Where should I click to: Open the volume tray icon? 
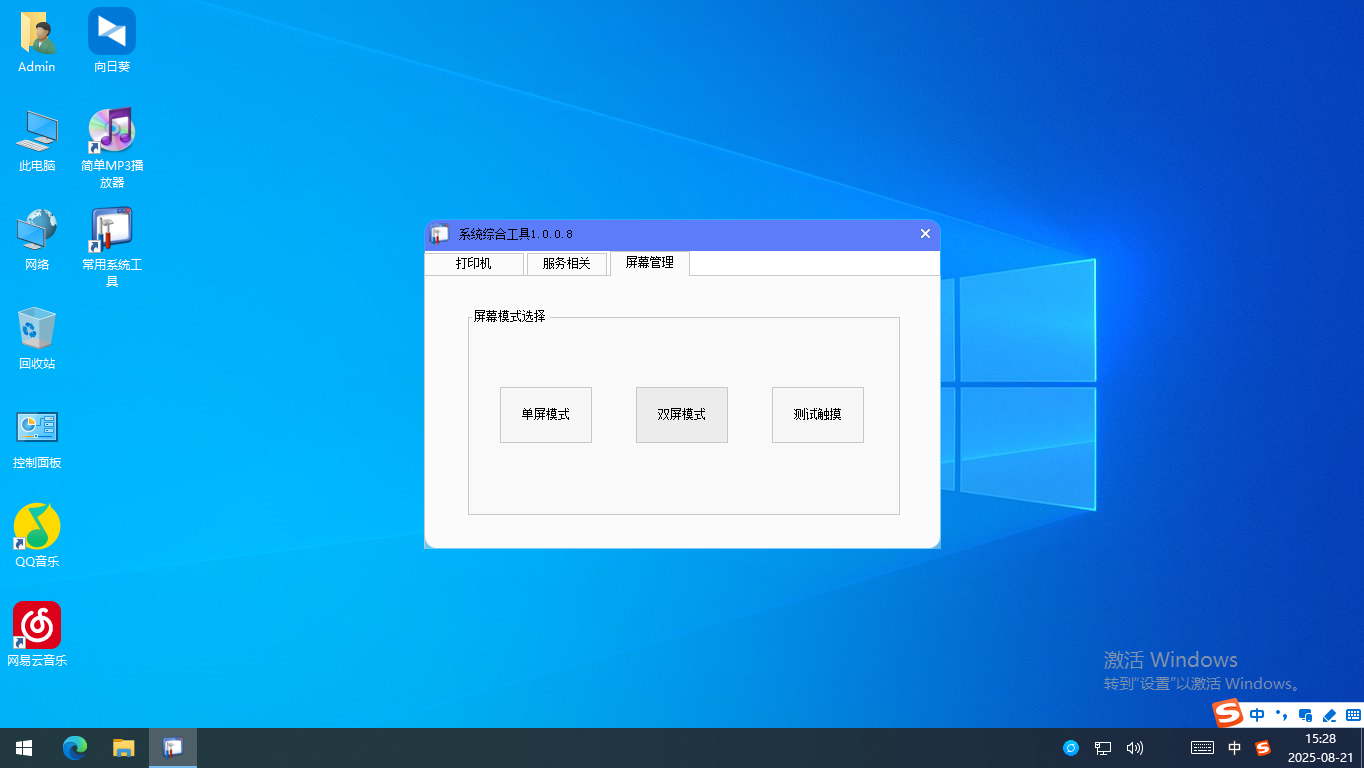[1135, 748]
